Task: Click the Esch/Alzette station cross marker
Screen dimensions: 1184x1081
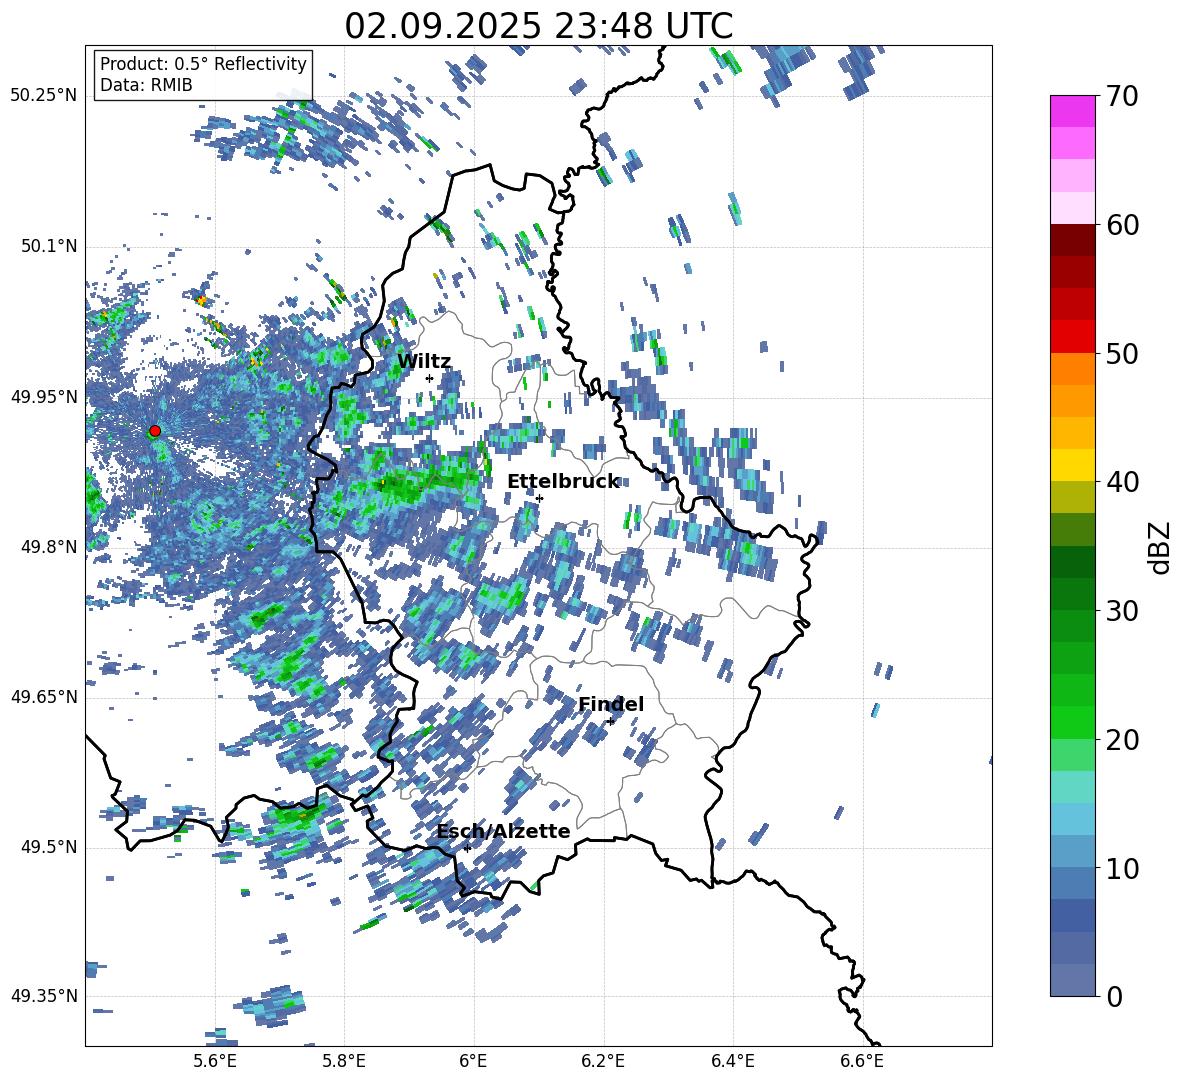Action: [467, 848]
